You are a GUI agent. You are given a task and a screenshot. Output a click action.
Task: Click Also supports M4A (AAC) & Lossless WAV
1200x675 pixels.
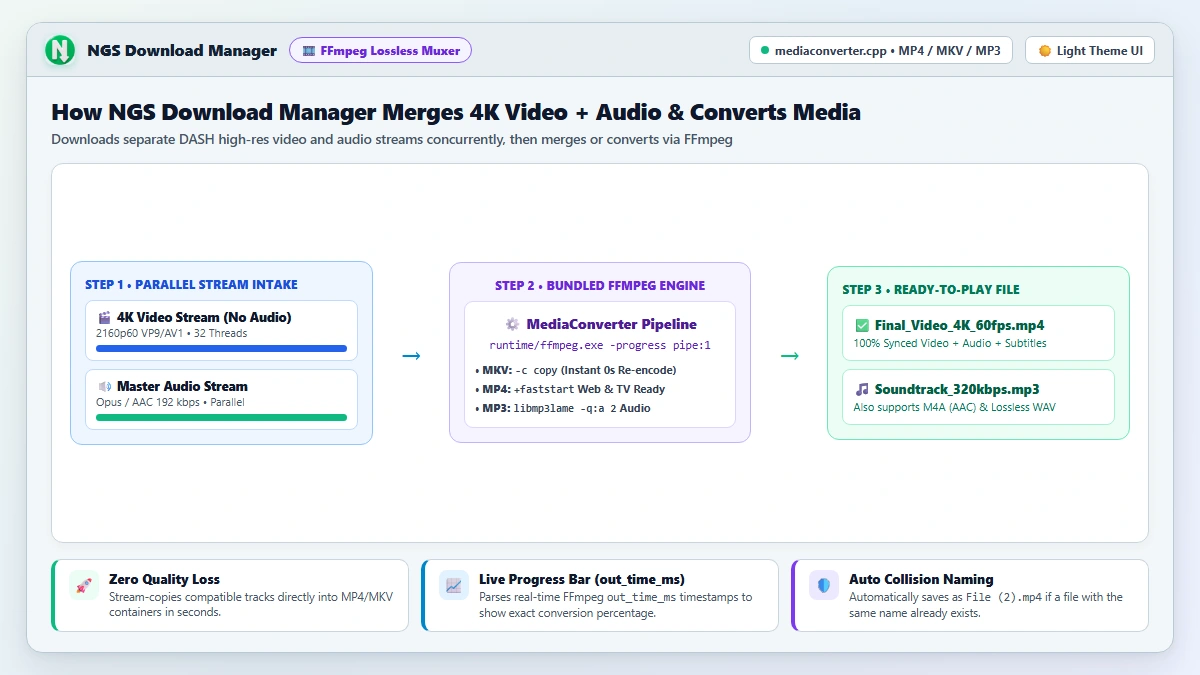tap(954, 407)
